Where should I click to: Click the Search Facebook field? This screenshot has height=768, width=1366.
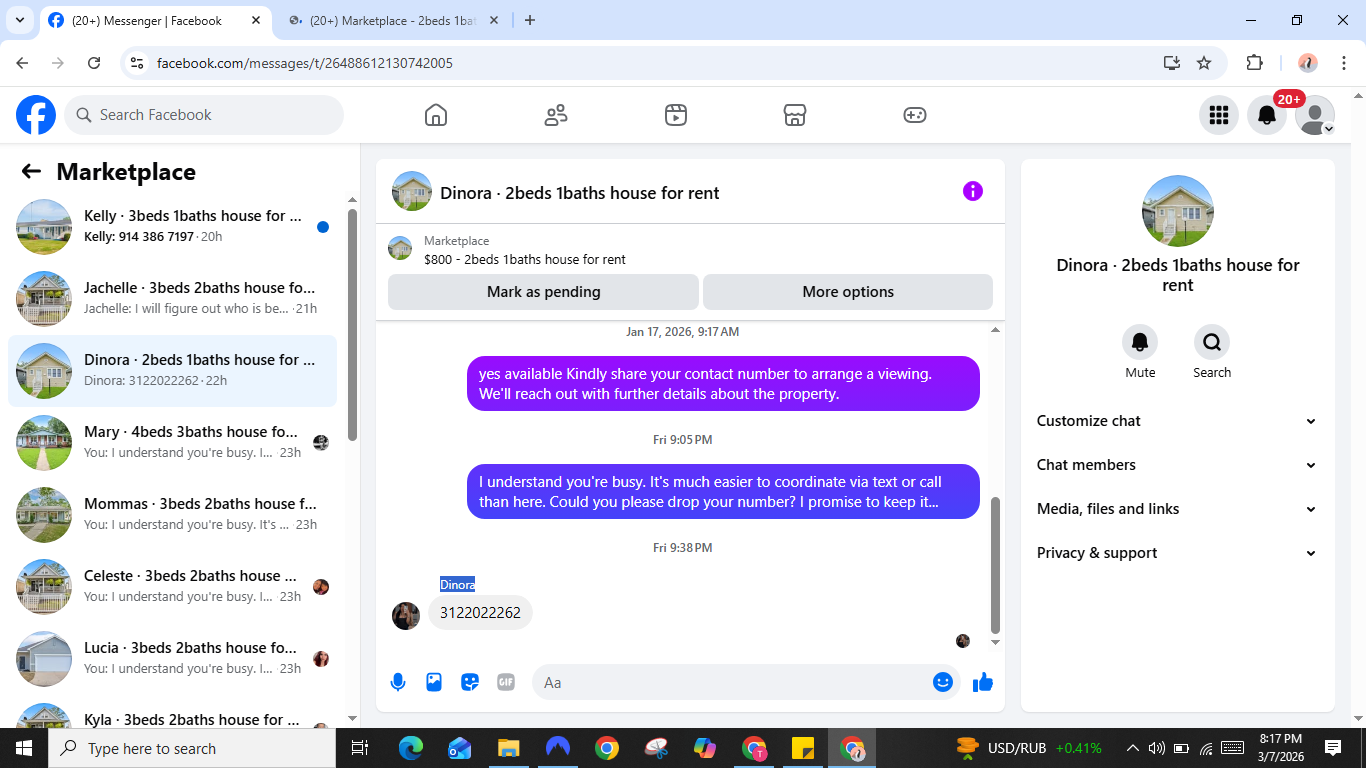(x=204, y=115)
